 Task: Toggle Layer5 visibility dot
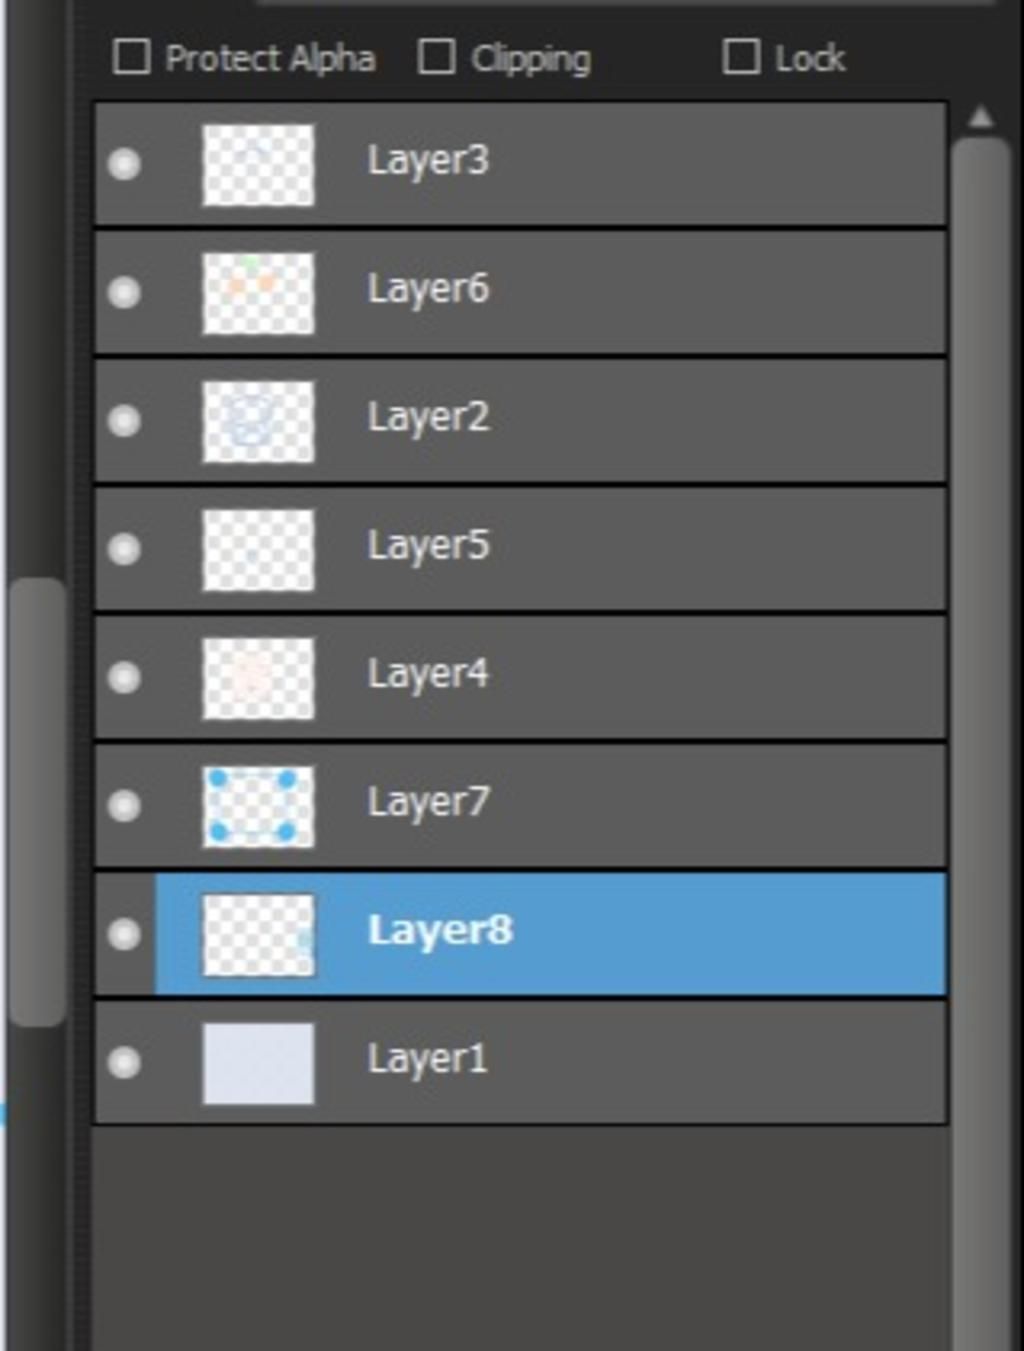pos(124,549)
